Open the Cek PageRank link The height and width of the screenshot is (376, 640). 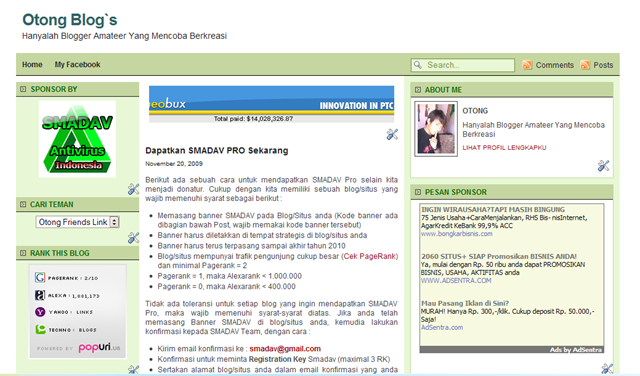(370, 256)
